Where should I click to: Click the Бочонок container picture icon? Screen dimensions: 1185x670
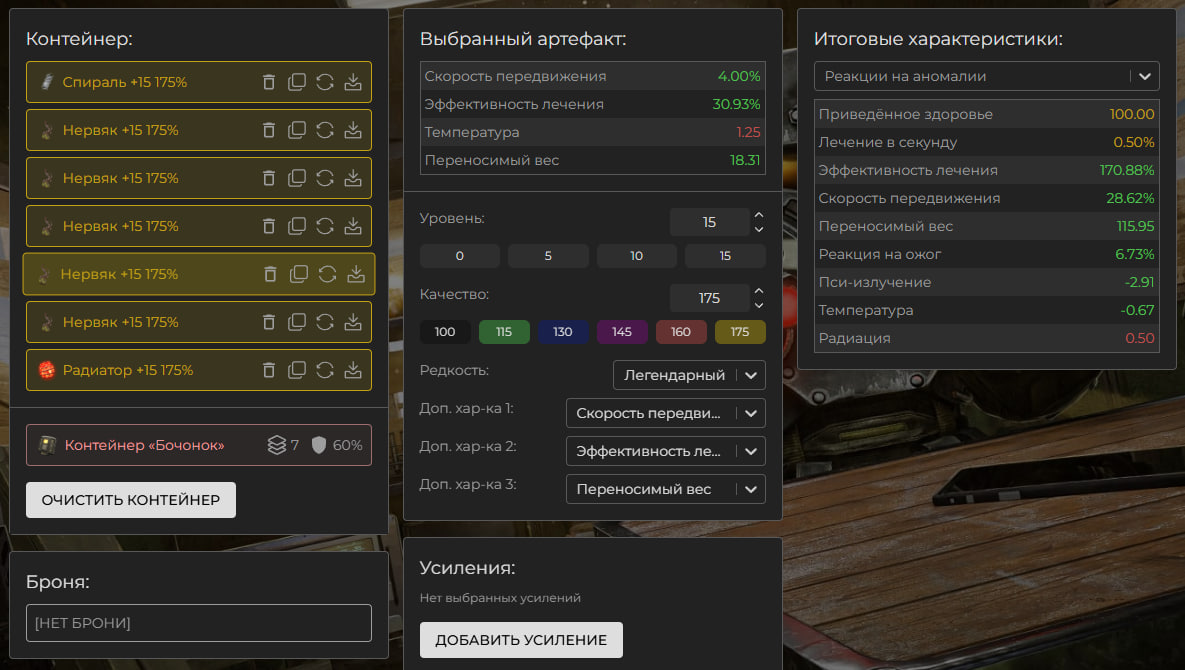tap(48, 445)
